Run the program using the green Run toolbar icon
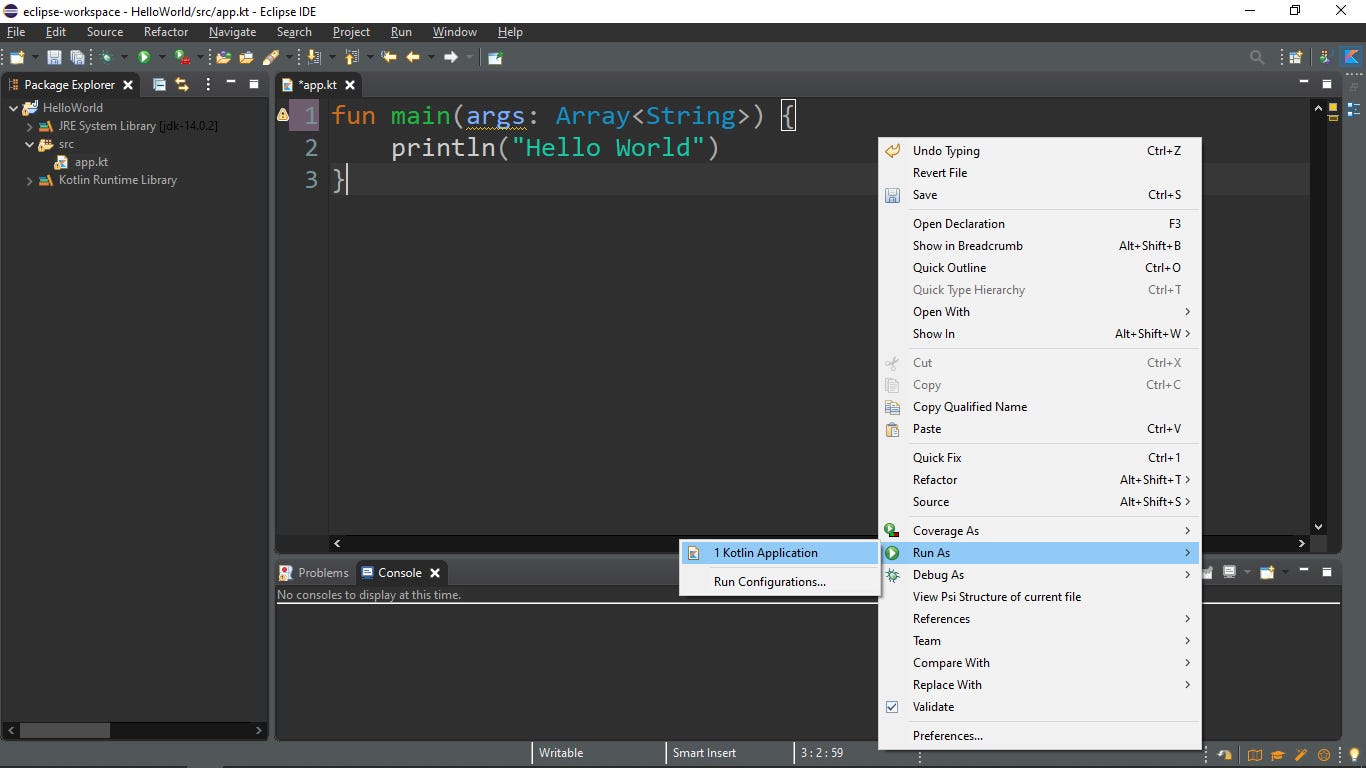The image size is (1366, 768). click(x=143, y=57)
